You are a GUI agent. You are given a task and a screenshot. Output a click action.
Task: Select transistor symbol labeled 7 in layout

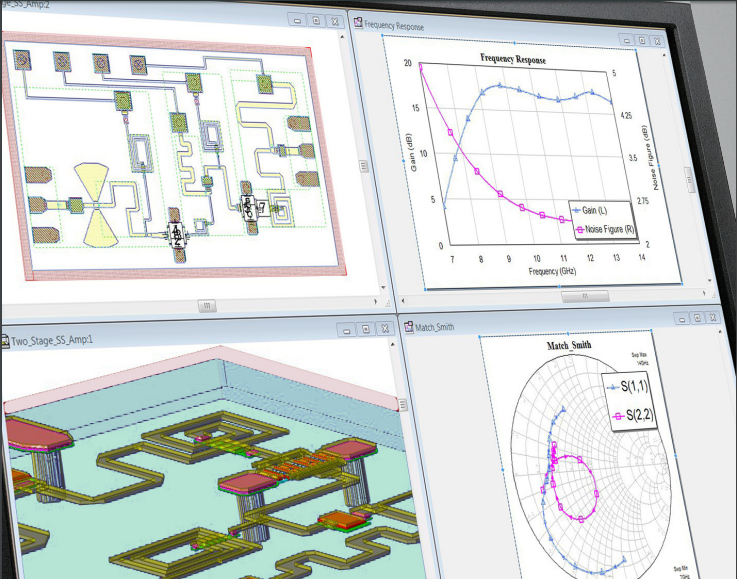point(253,208)
